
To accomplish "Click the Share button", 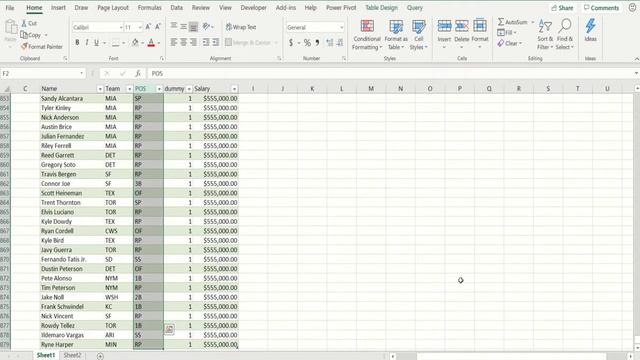I will point(562,8).
